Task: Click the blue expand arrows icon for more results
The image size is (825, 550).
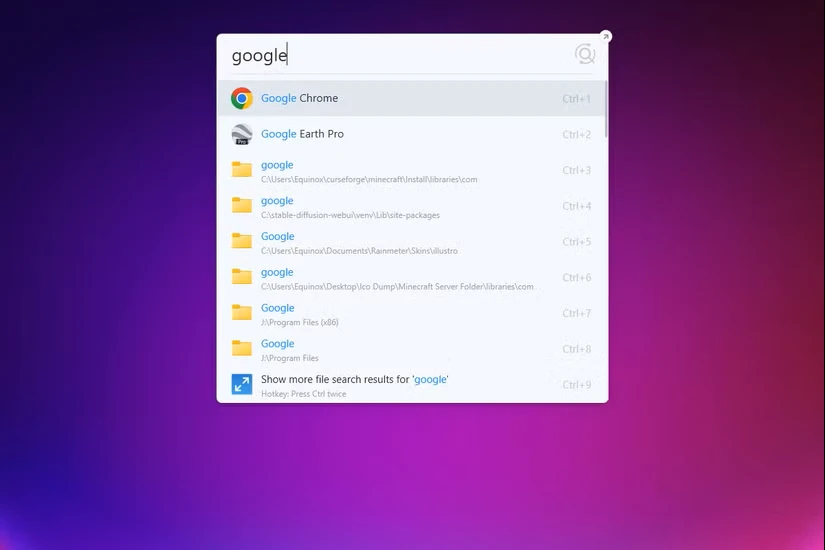Action: tap(241, 385)
